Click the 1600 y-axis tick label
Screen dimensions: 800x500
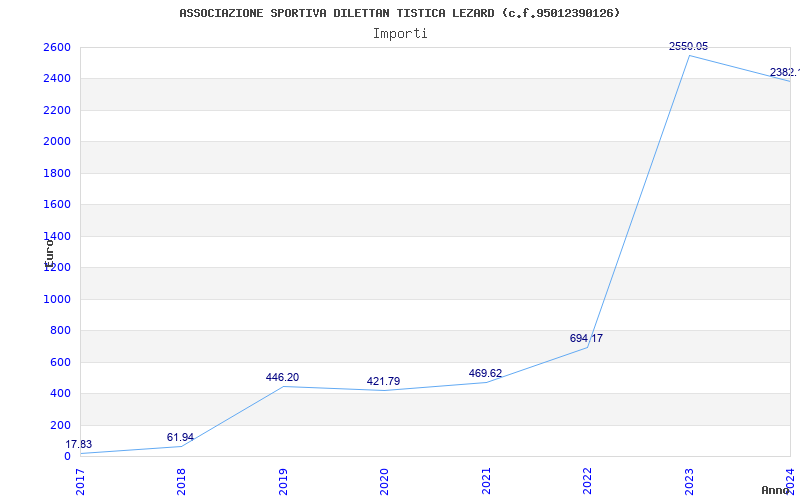click(x=57, y=205)
